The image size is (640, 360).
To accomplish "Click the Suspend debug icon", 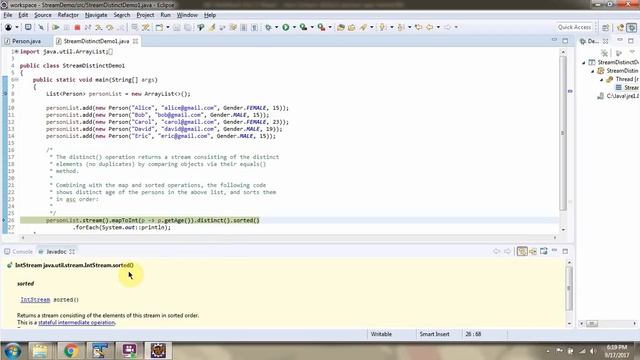I will [67, 27].
